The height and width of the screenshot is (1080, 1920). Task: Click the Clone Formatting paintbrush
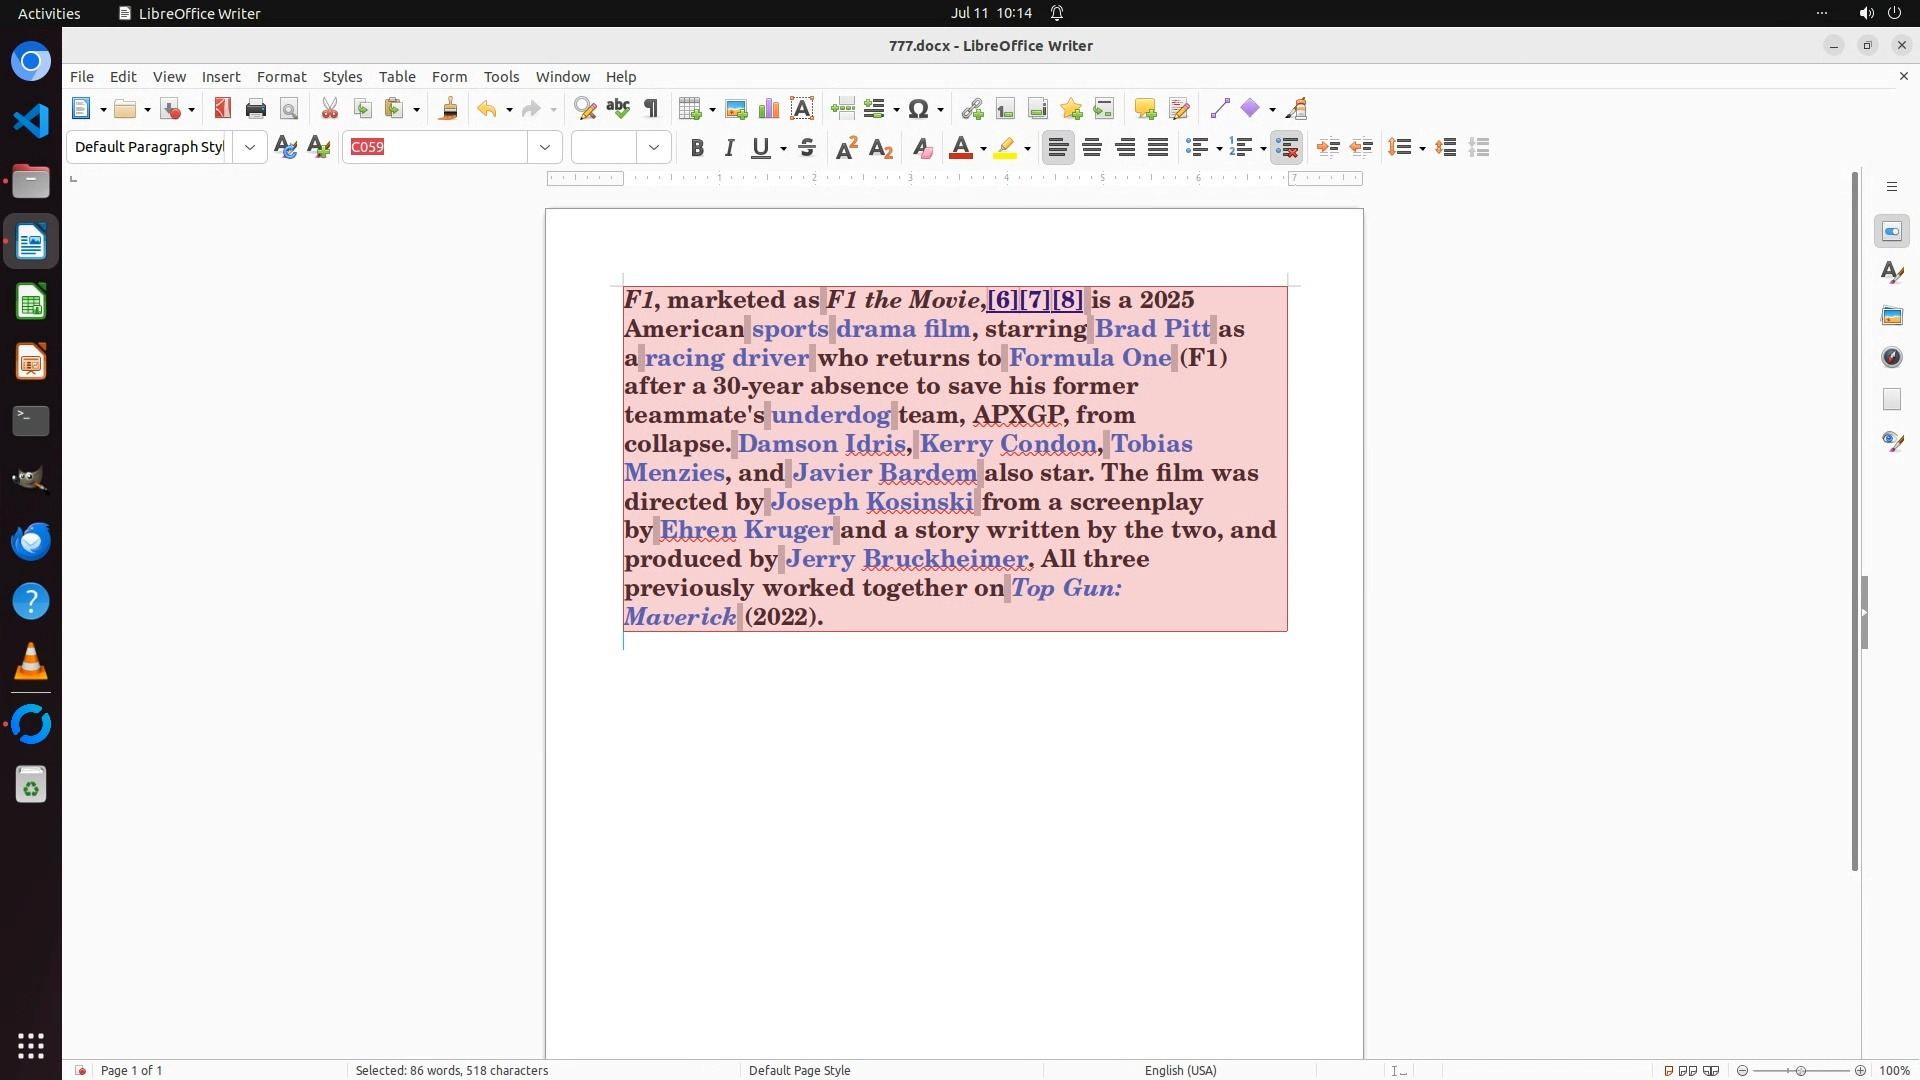click(x=448, y=109)
